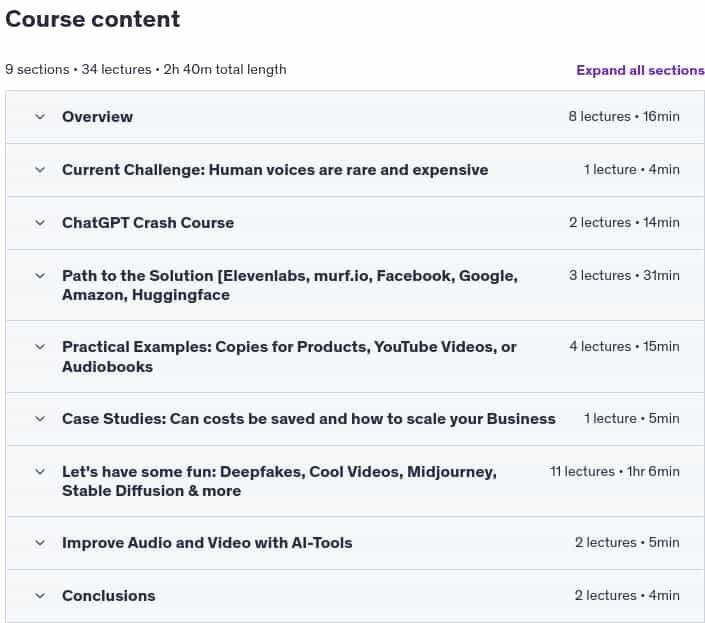Viewport: 705px width, 623px height.
Task: Open Improve Audio and Video with AI-Tools title
Action: (207, 543)
